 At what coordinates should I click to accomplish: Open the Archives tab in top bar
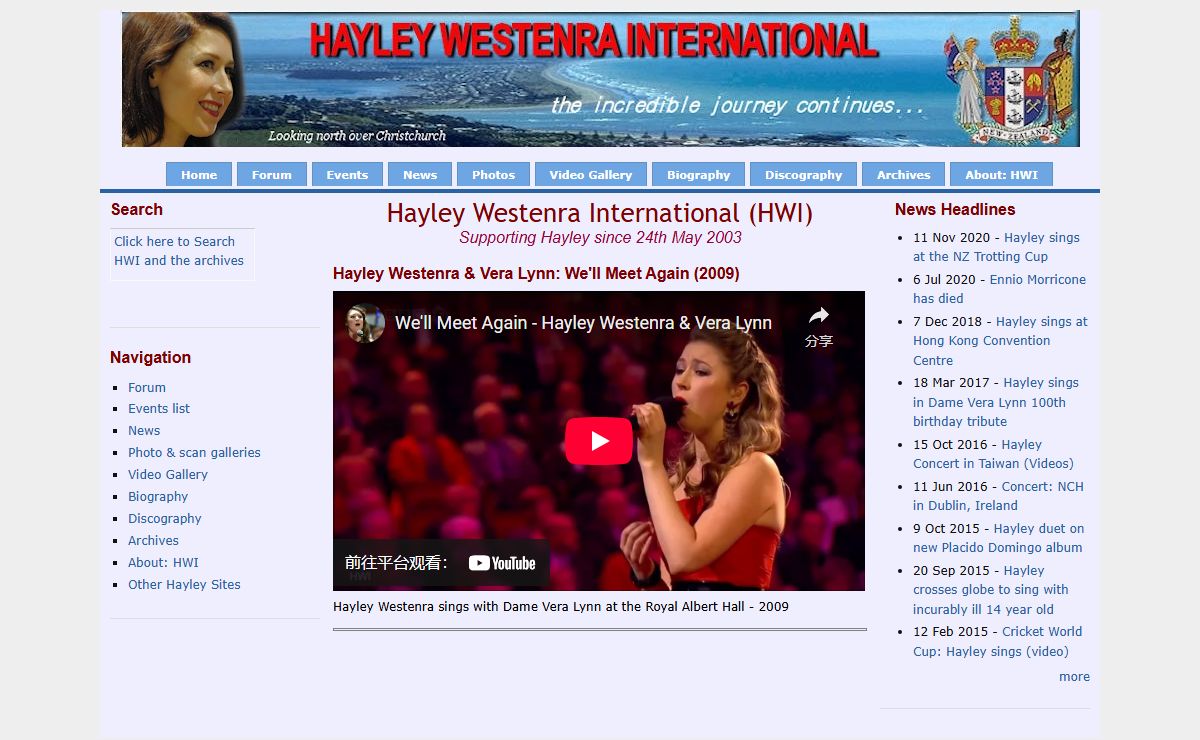pyautogui.click(x=904, y=174)
